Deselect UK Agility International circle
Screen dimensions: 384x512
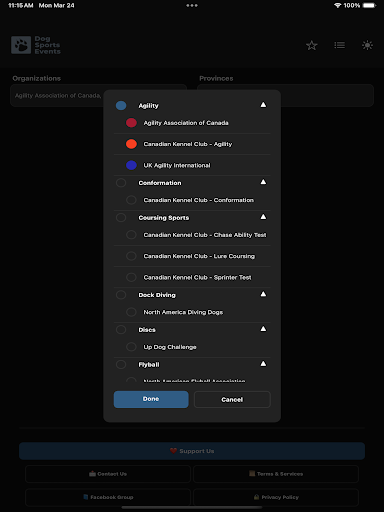(x=131, y=165)
